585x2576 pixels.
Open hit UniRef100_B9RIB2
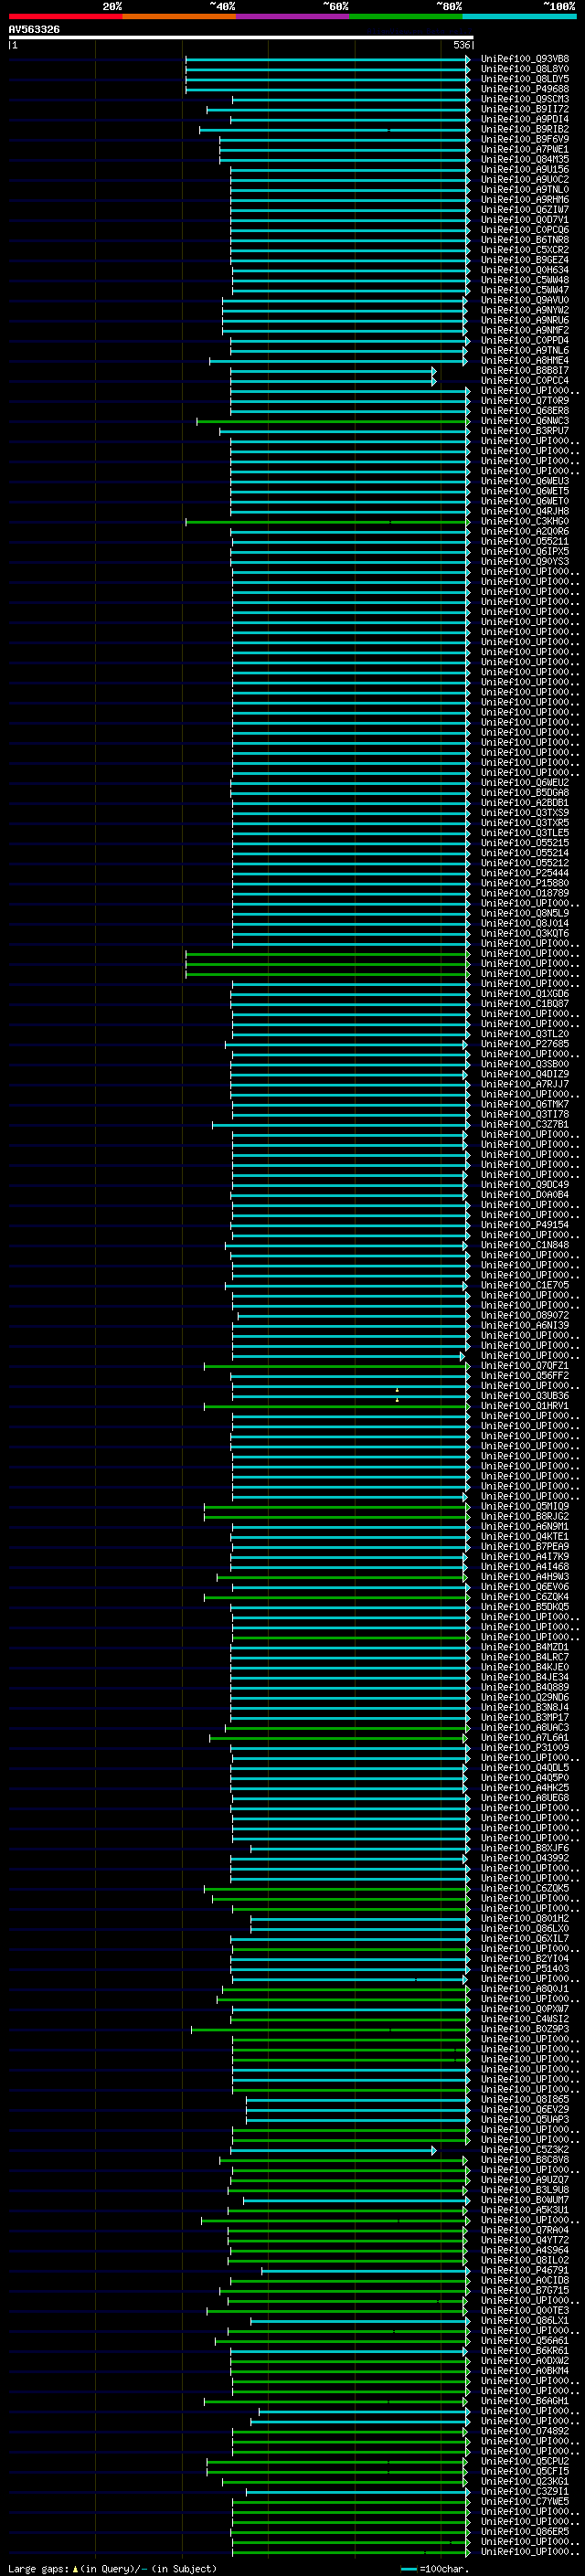[524, 129]
